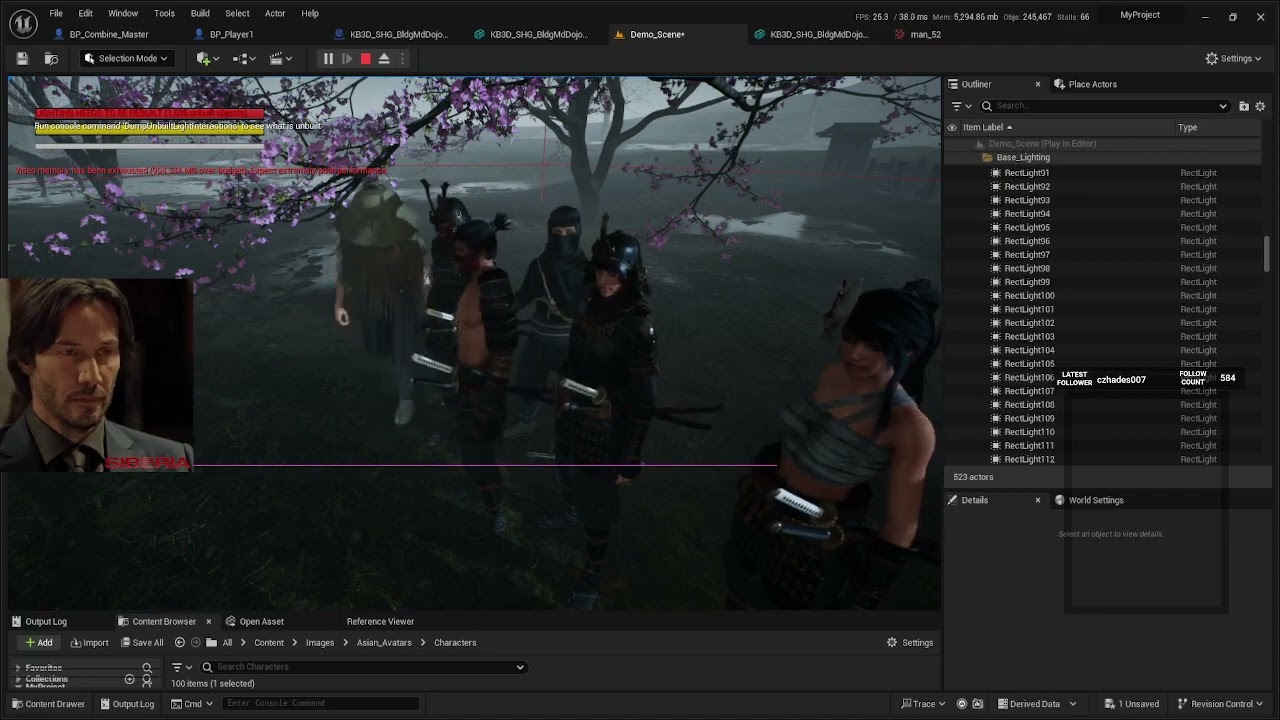Open the Help menu

pos(310,13)
